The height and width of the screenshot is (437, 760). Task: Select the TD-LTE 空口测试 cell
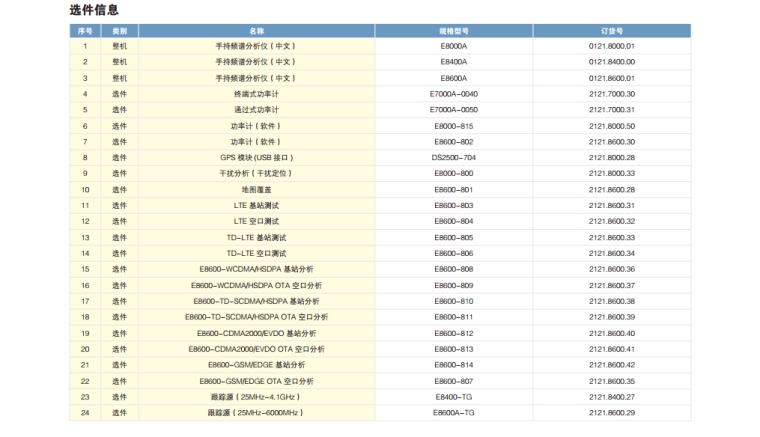click(x=256, y=253)
